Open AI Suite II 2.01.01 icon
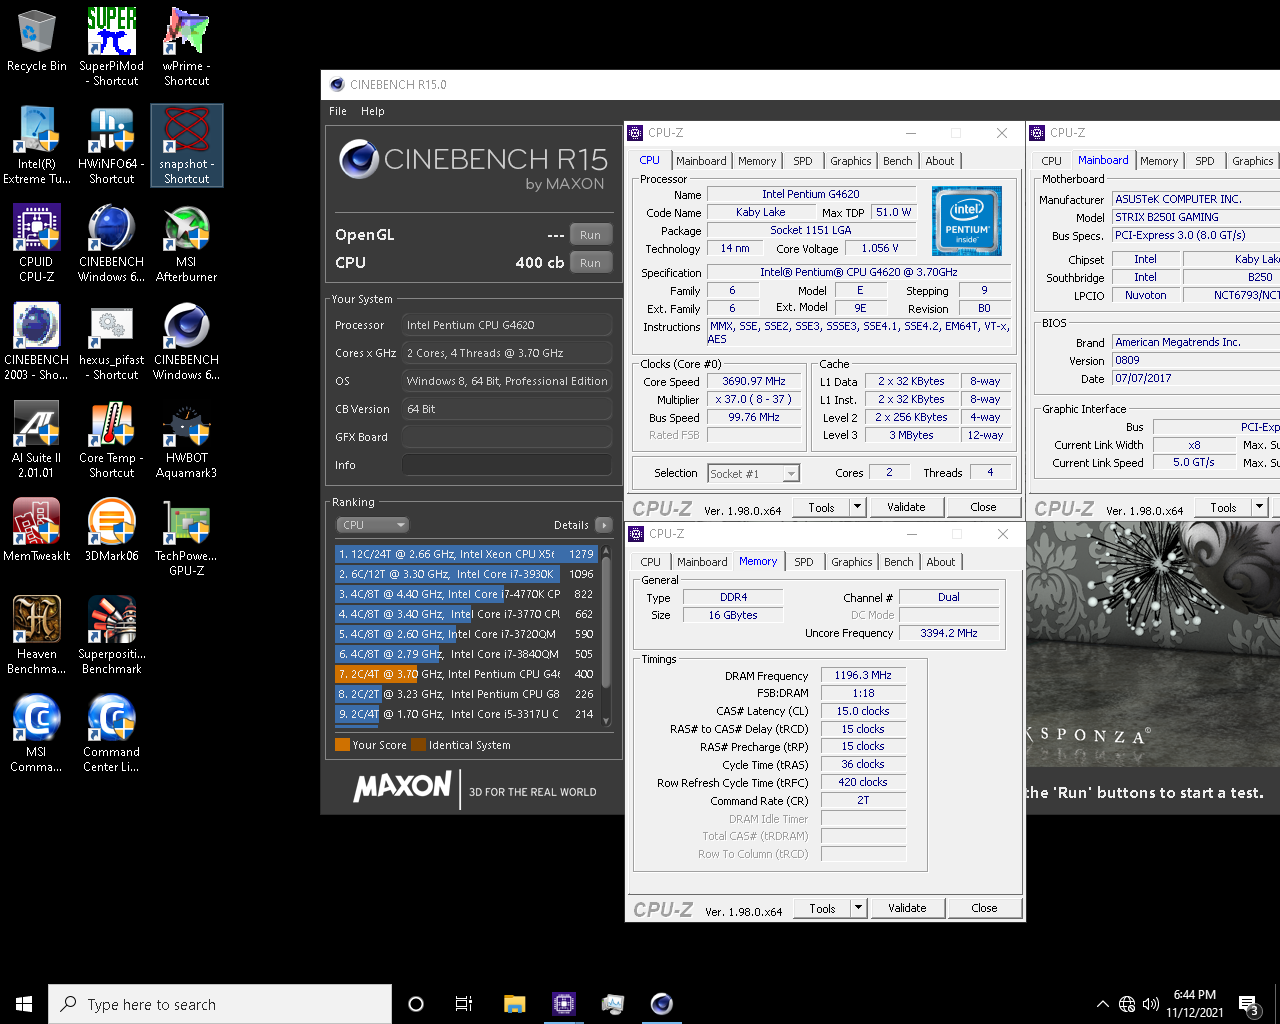This screenshot has width=1280, height=1024. tap(36, 440)
